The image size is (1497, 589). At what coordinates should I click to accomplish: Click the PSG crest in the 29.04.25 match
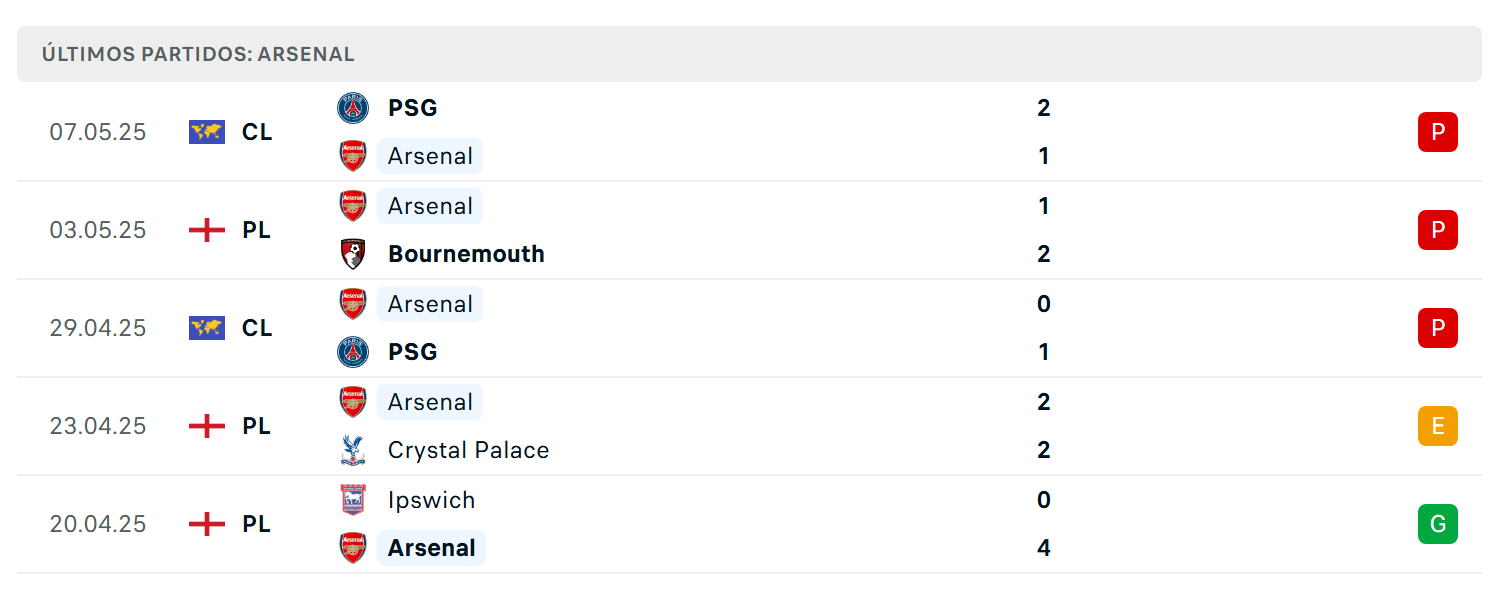[353, 352]
